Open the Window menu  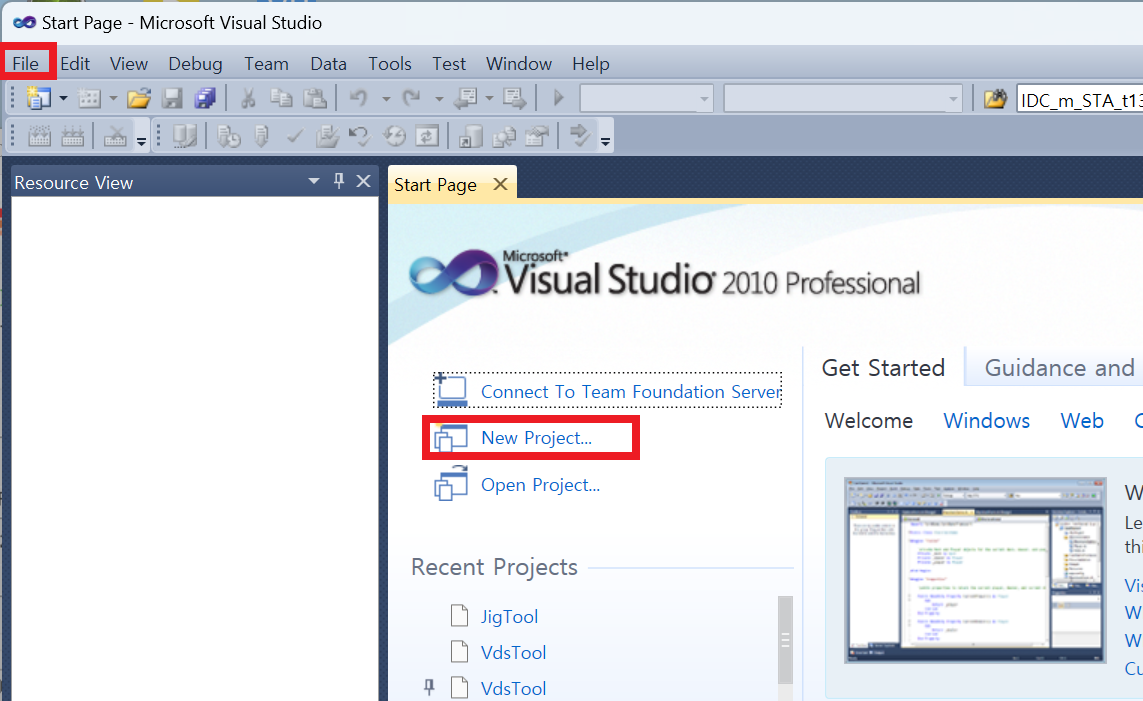(519, 64)
